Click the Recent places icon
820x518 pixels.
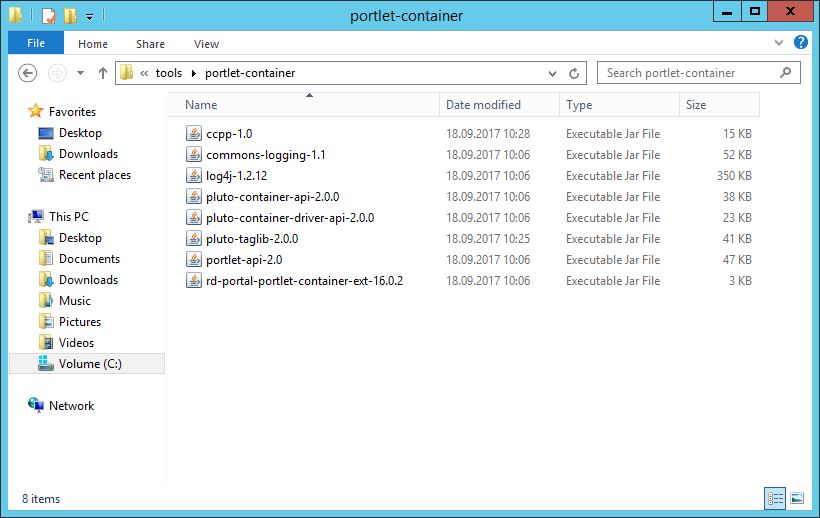click(46, 175)
